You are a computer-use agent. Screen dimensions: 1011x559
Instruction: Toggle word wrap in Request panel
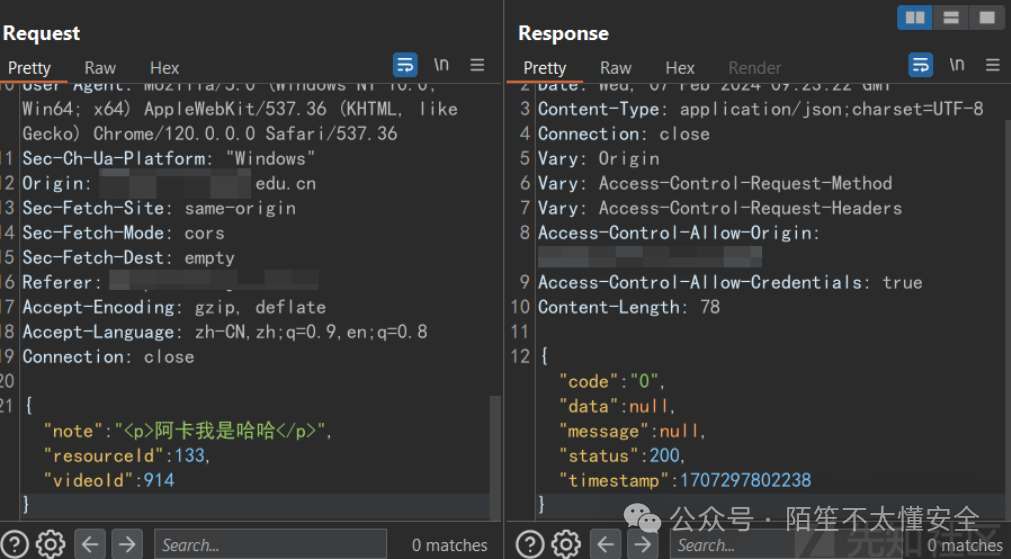(x=405, y=64)
